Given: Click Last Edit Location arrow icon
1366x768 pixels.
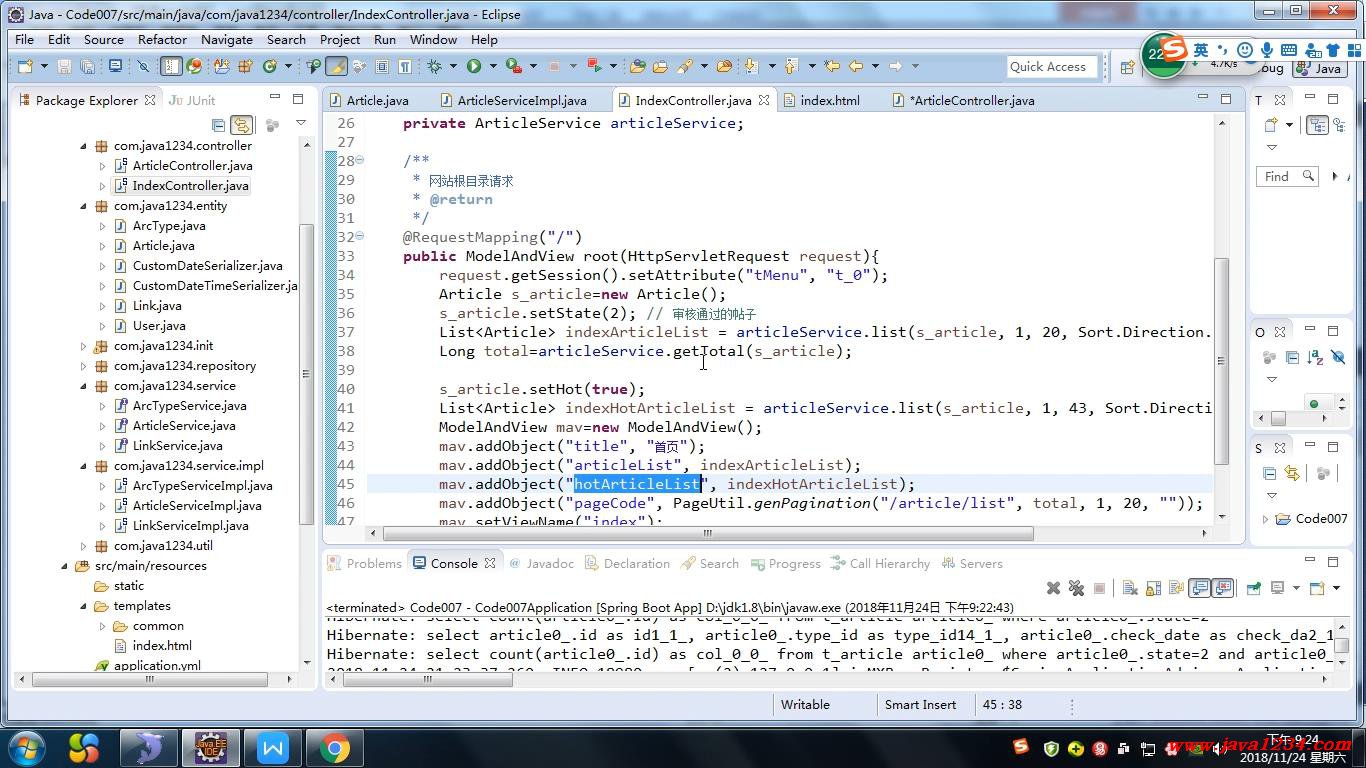Looking at the screenshot, I should 831,66.
